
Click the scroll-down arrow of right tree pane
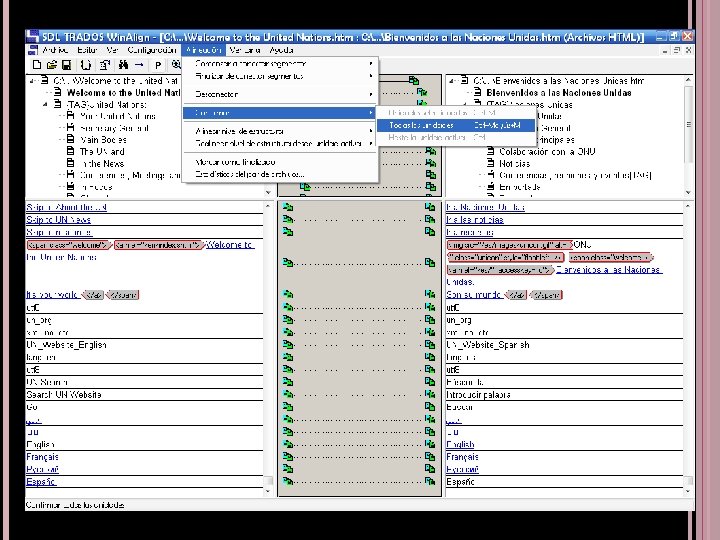pyautogui.click(x=688, y=192)
